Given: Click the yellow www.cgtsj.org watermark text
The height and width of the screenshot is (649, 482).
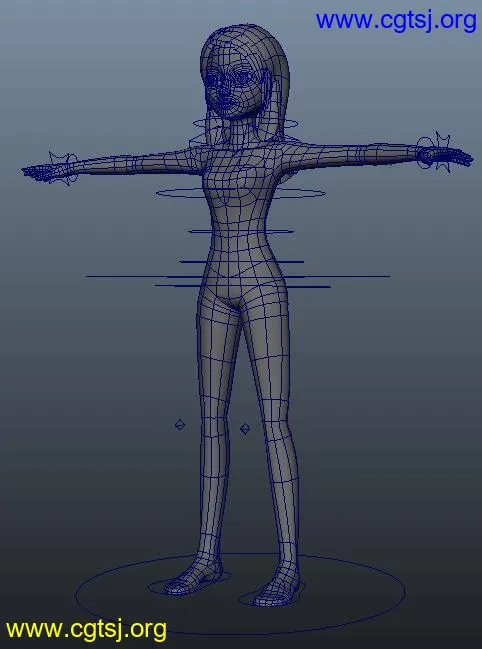Looking at the screenshot, I should tap(86, 630).
